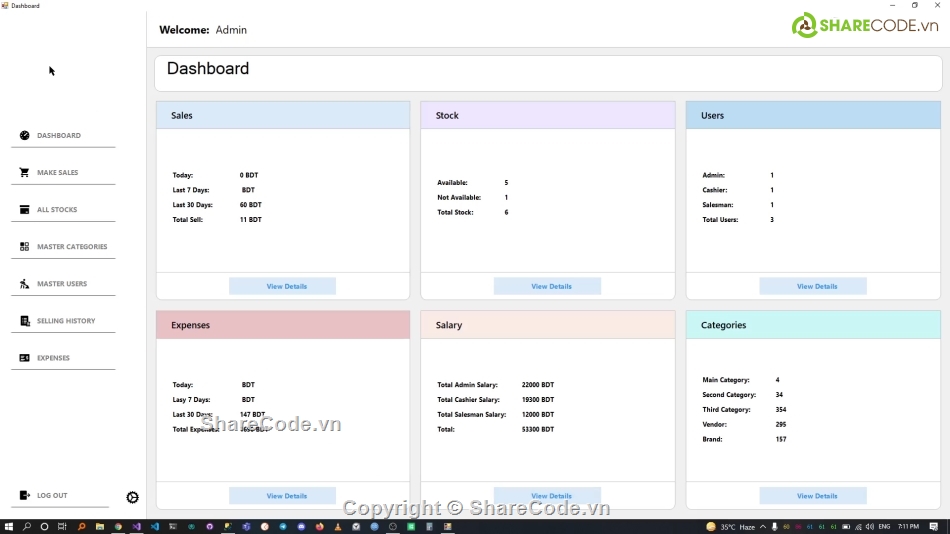This screenshot has height=534, width=950.
Task: Log out using LOG OUT label
Action: (52, 495)
